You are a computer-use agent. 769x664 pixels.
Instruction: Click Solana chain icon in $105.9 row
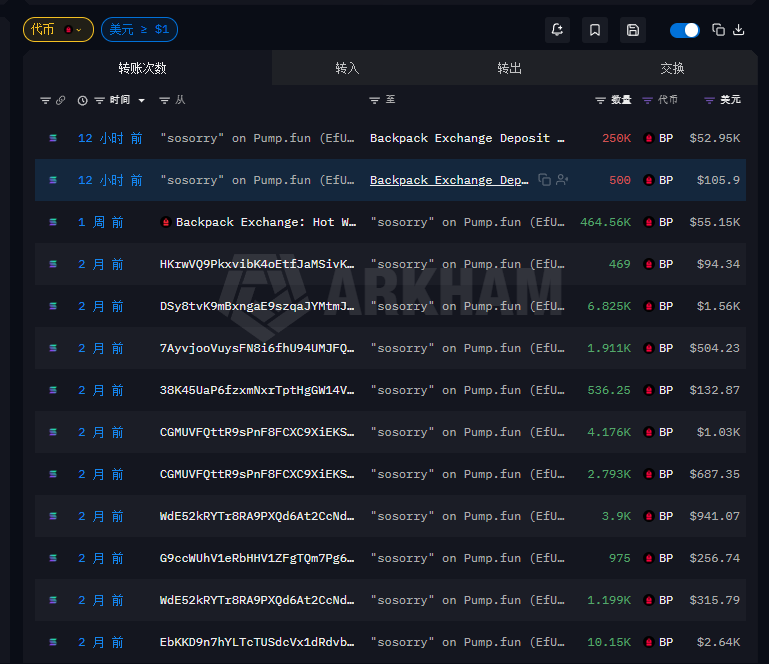click(x=53, y=180)
